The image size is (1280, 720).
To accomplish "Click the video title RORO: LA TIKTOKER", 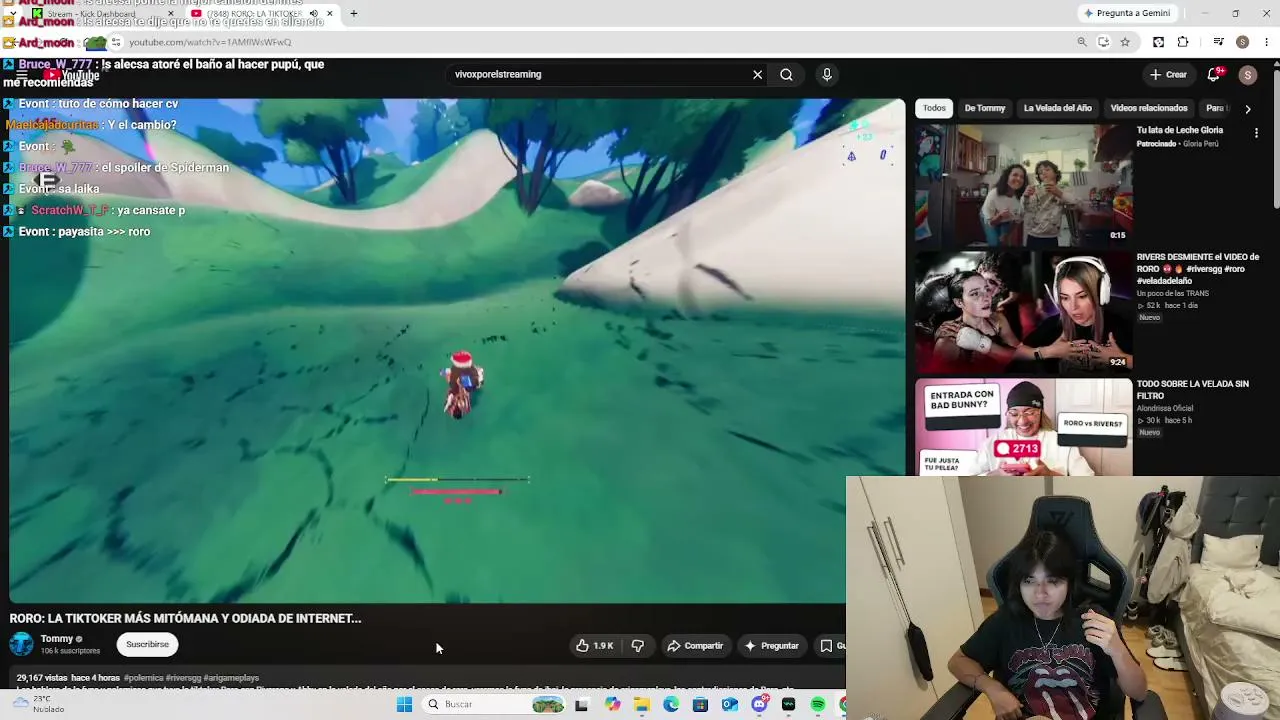I will 185,618.
